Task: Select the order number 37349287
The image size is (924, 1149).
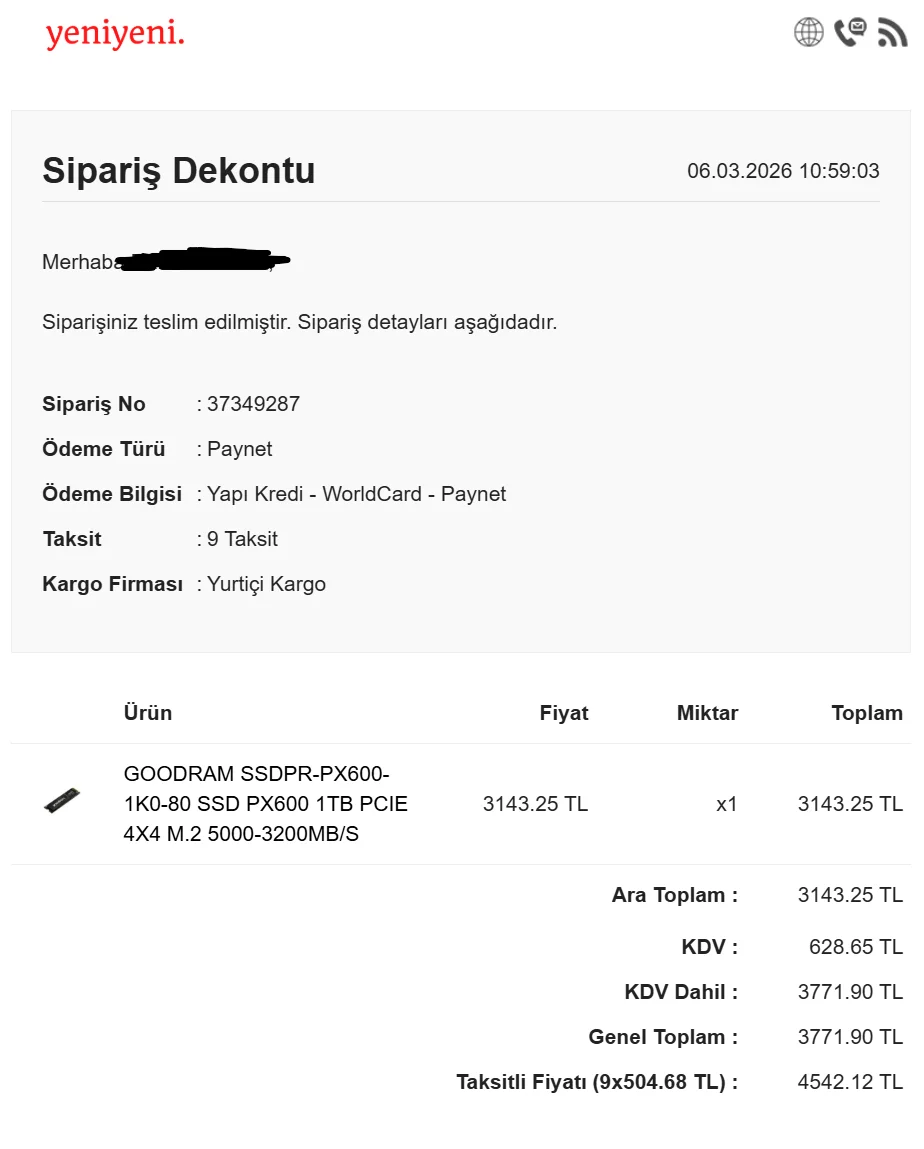Action: pos(253,404)
